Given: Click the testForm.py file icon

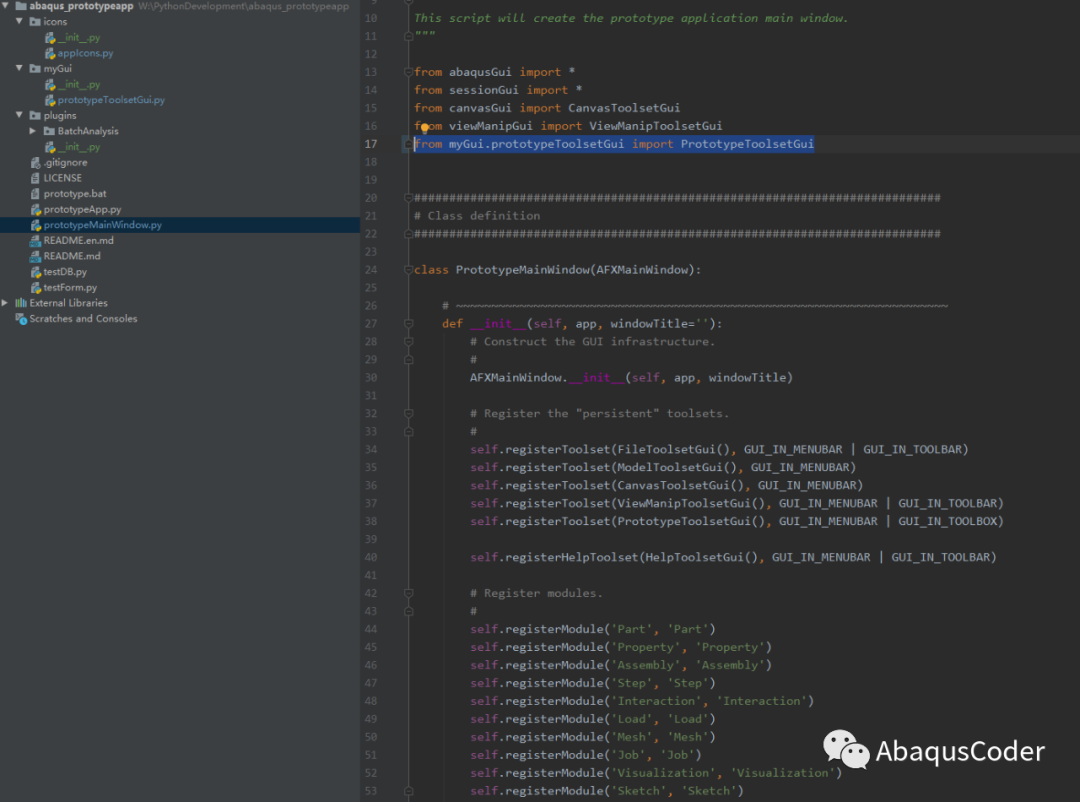Looking at the screenshot, I should (x=36, y=287).
